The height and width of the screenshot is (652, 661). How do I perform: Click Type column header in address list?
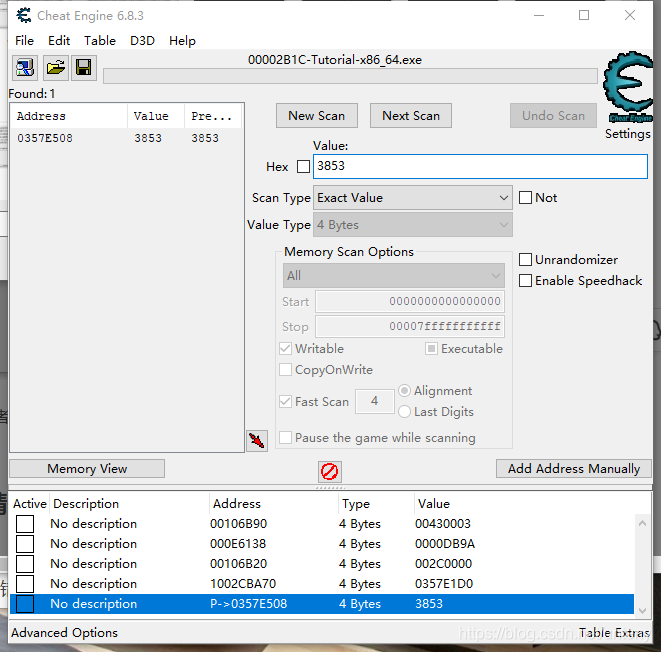click(x=376, y=504)
